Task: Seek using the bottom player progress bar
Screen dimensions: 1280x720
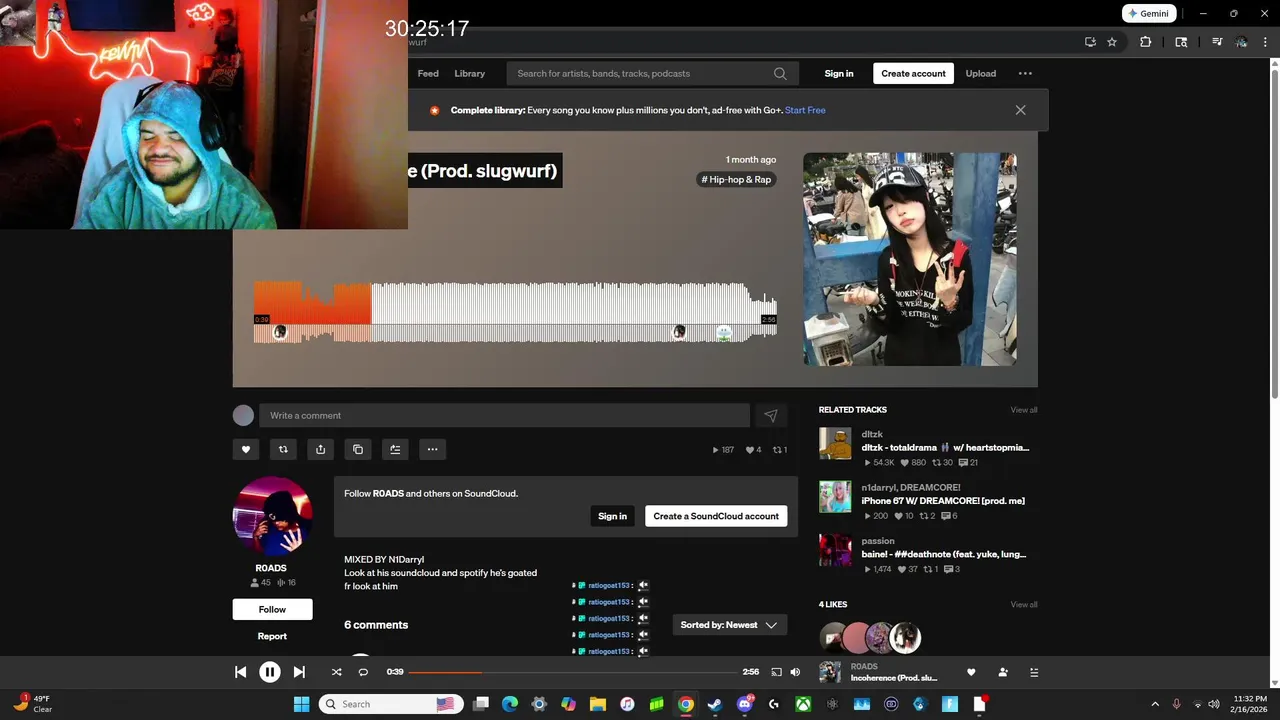Action: 573,672
